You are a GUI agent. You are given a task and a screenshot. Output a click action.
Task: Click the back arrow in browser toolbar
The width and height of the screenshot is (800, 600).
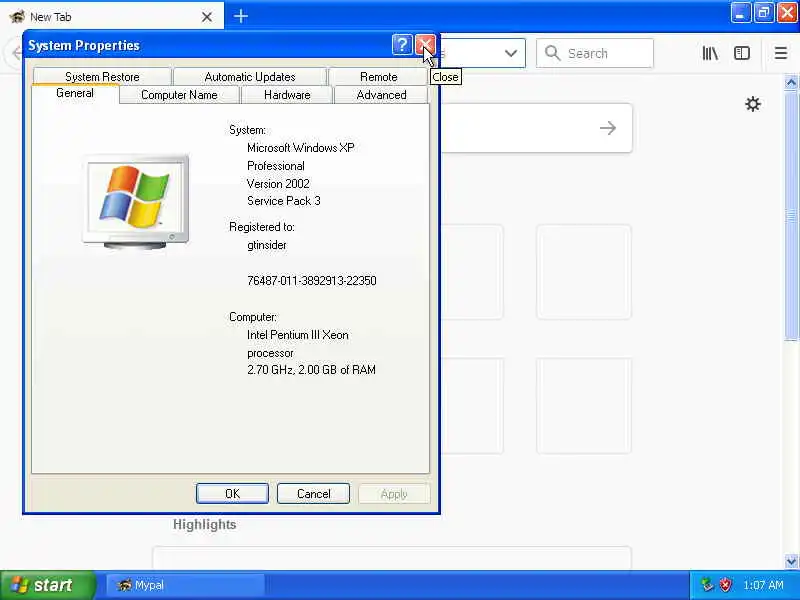point(16,53)
